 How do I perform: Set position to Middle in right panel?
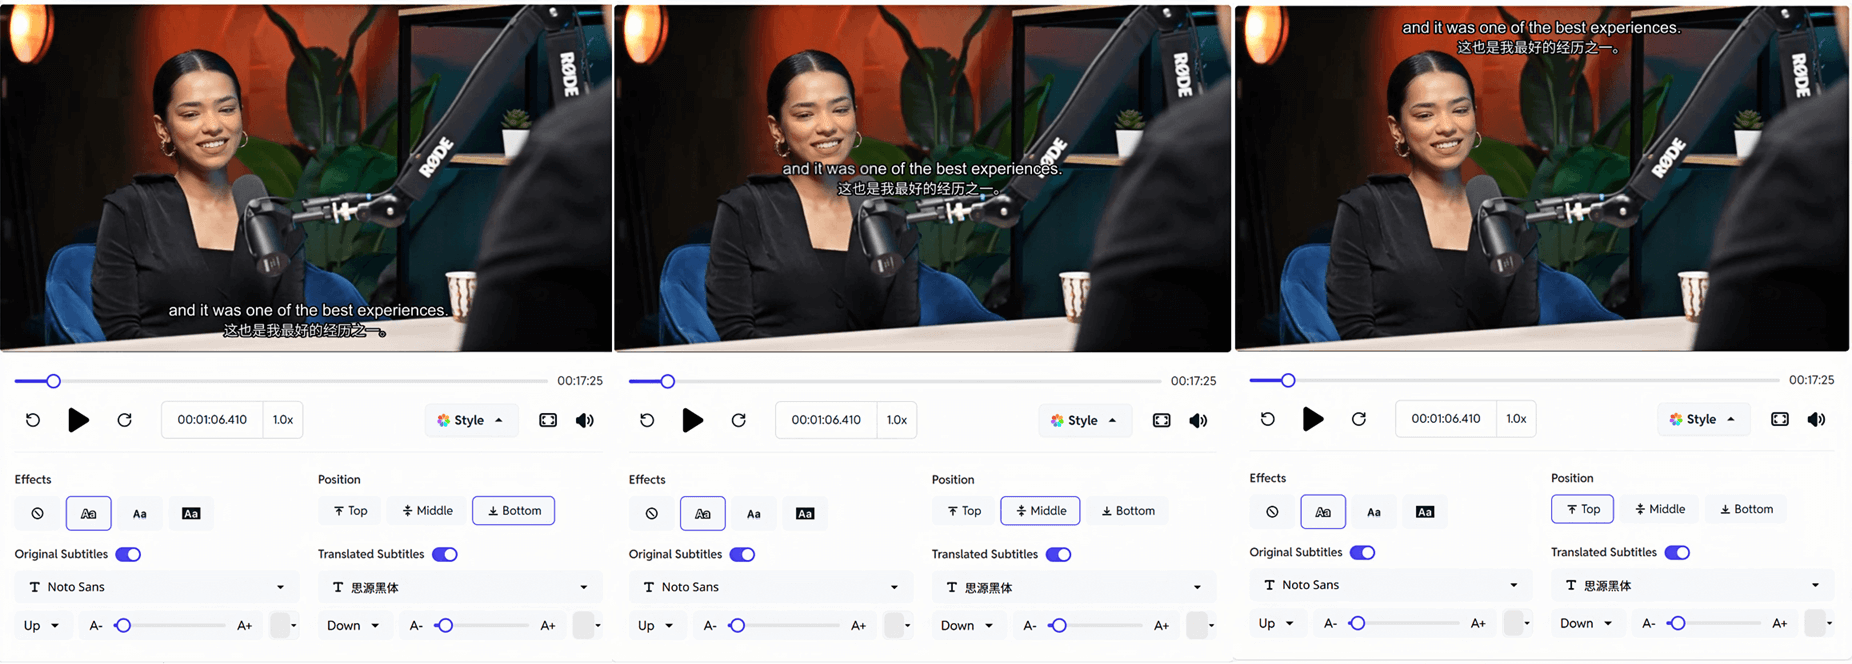[x=1660, y=509]
